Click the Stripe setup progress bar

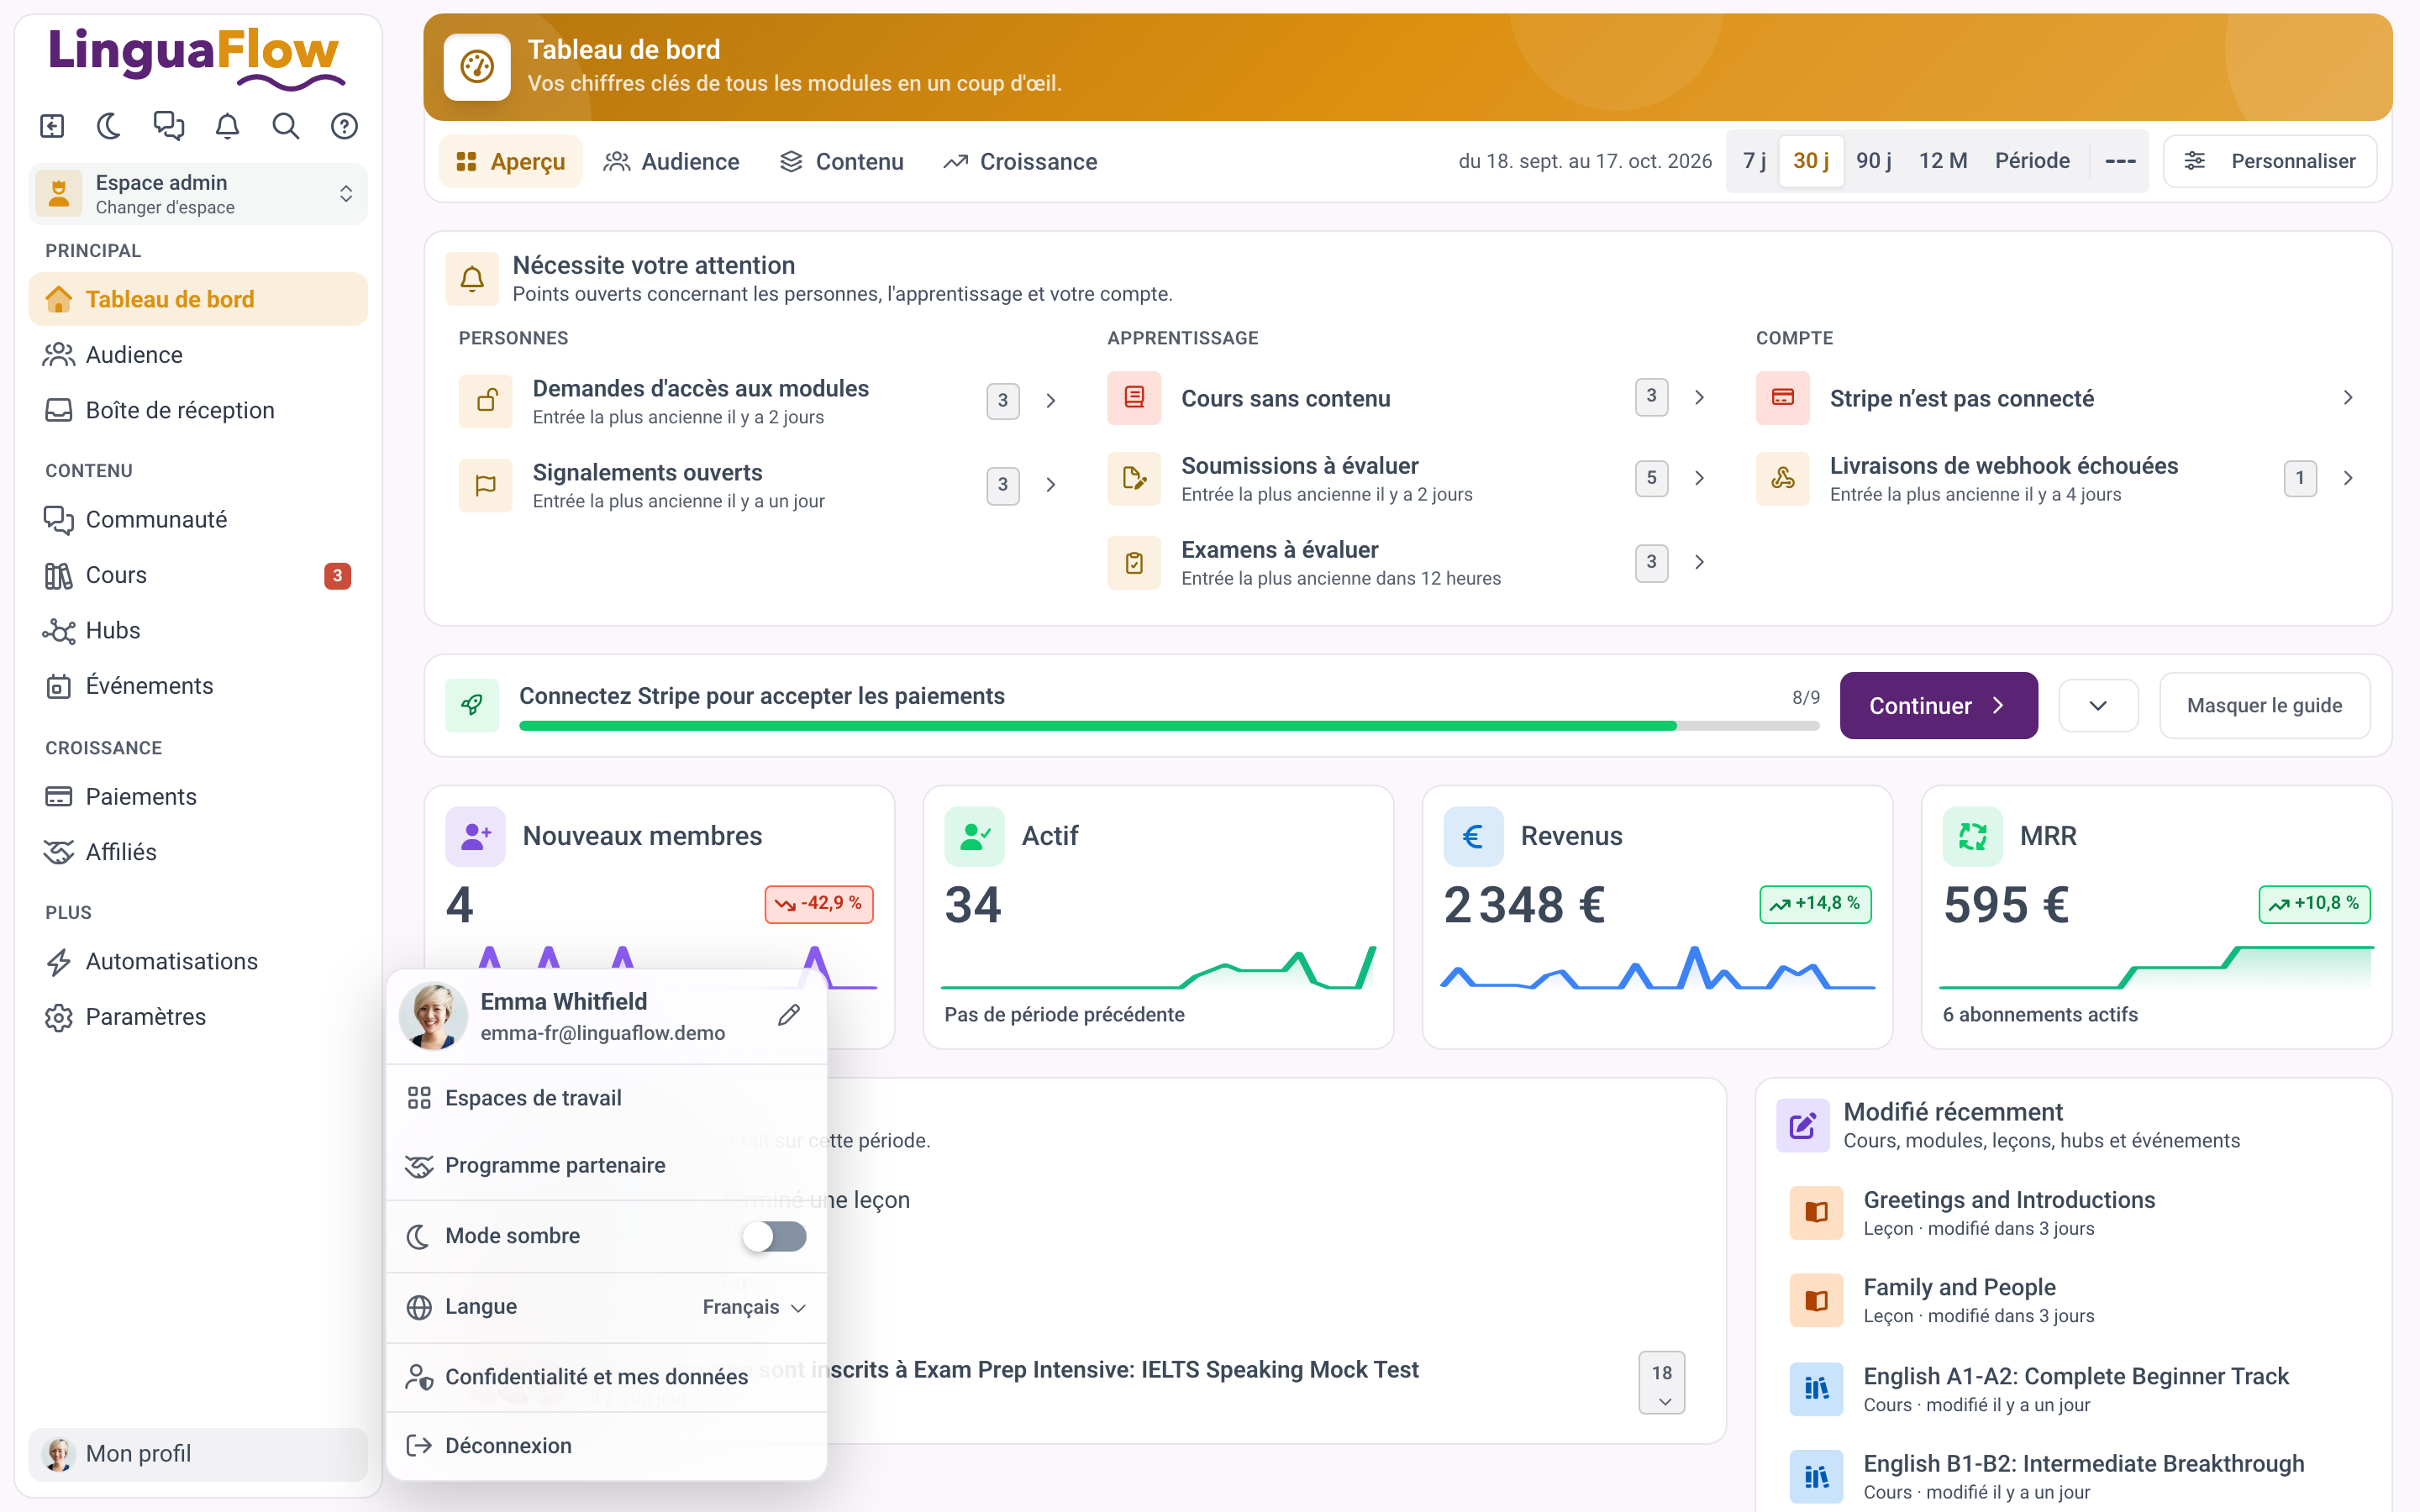(1169, 726)
